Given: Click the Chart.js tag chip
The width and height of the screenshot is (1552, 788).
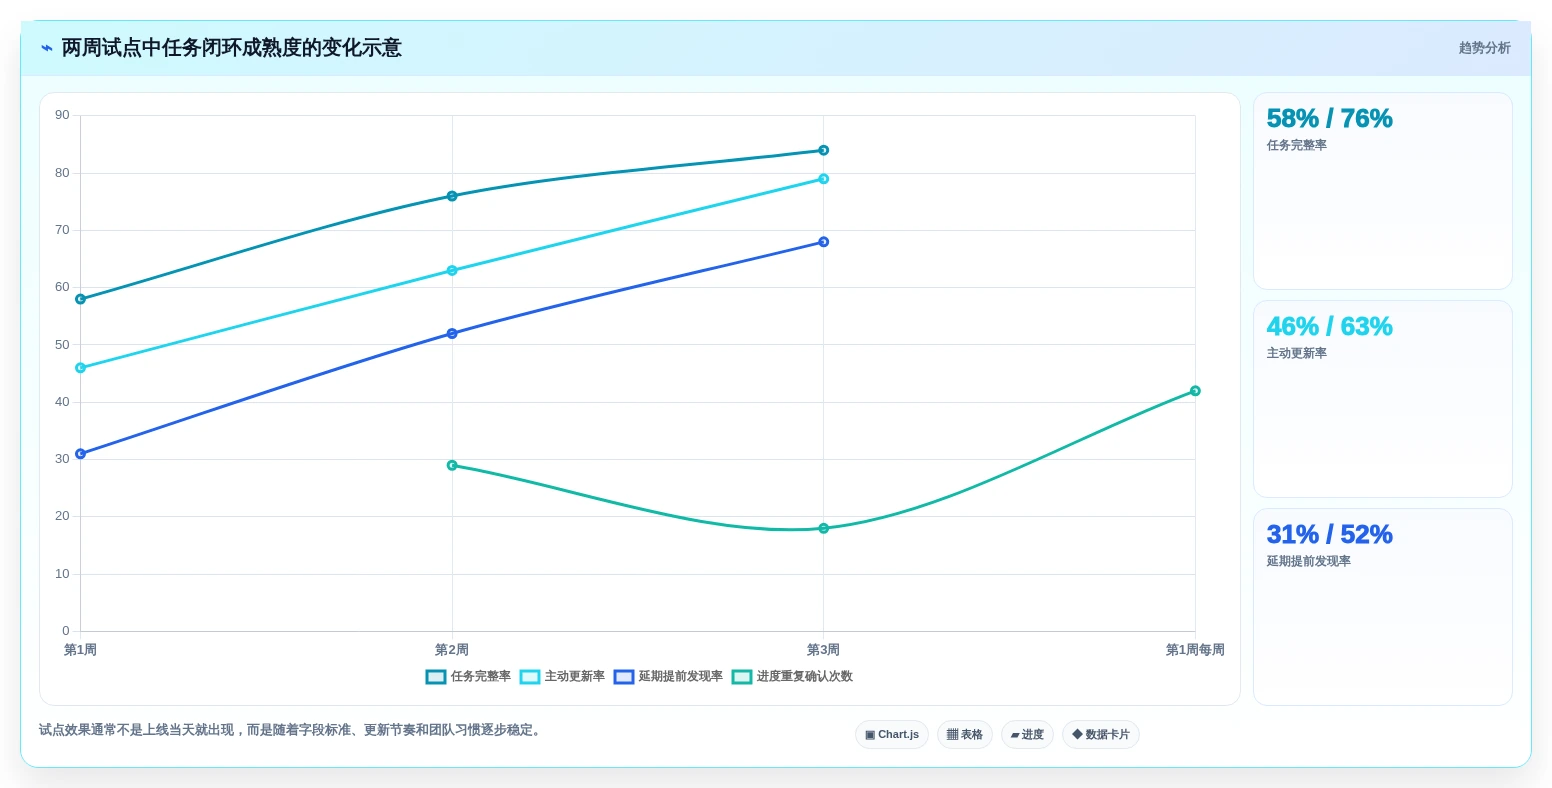Looking at the screenshot, I should point(892,735).
